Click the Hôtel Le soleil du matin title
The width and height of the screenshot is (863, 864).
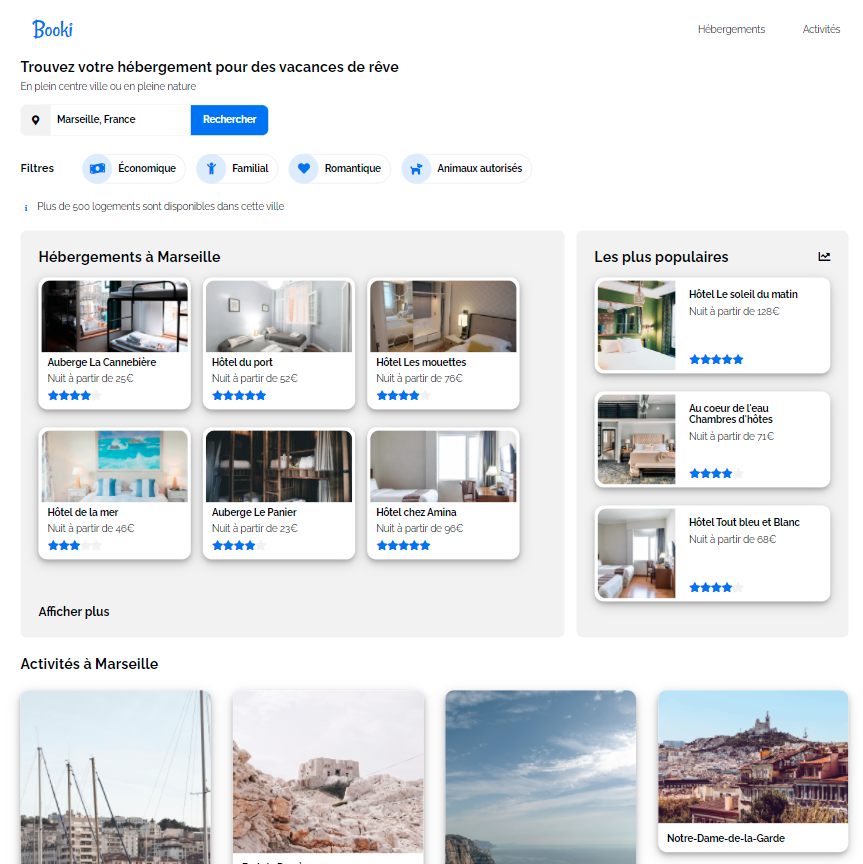[743, 294]
